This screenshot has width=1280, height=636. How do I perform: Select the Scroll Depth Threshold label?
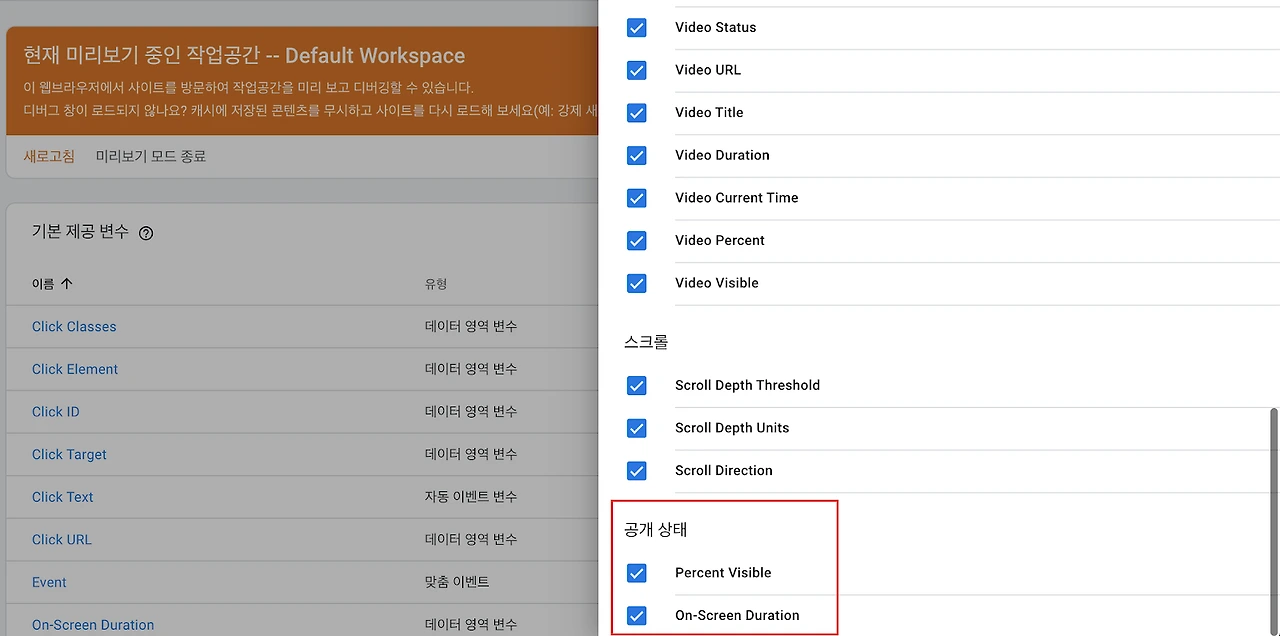[x=747, y=385]
